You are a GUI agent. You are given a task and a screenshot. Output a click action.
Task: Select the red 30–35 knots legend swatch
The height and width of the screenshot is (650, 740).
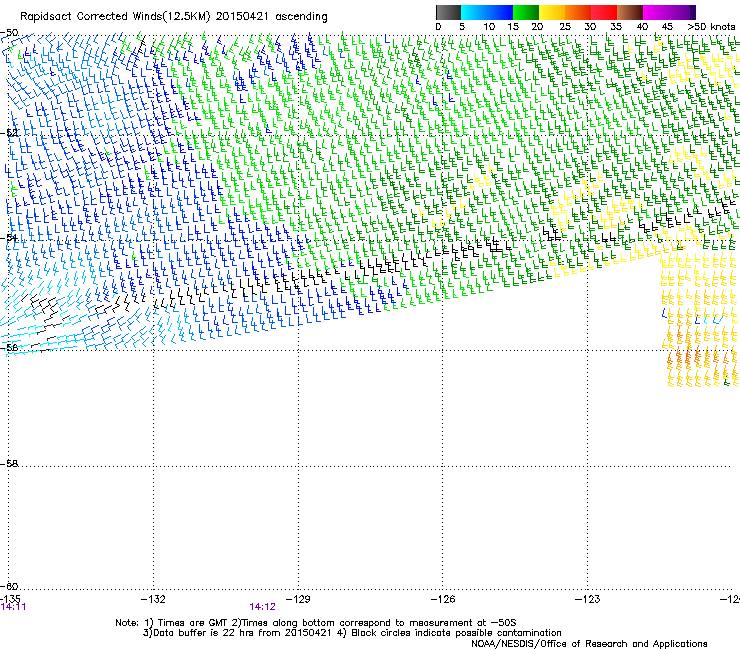click(x=604, y=12)
